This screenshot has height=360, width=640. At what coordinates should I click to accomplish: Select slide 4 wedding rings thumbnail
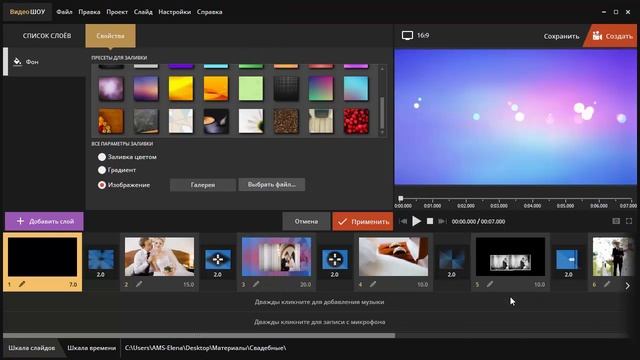tap(393, 257)
